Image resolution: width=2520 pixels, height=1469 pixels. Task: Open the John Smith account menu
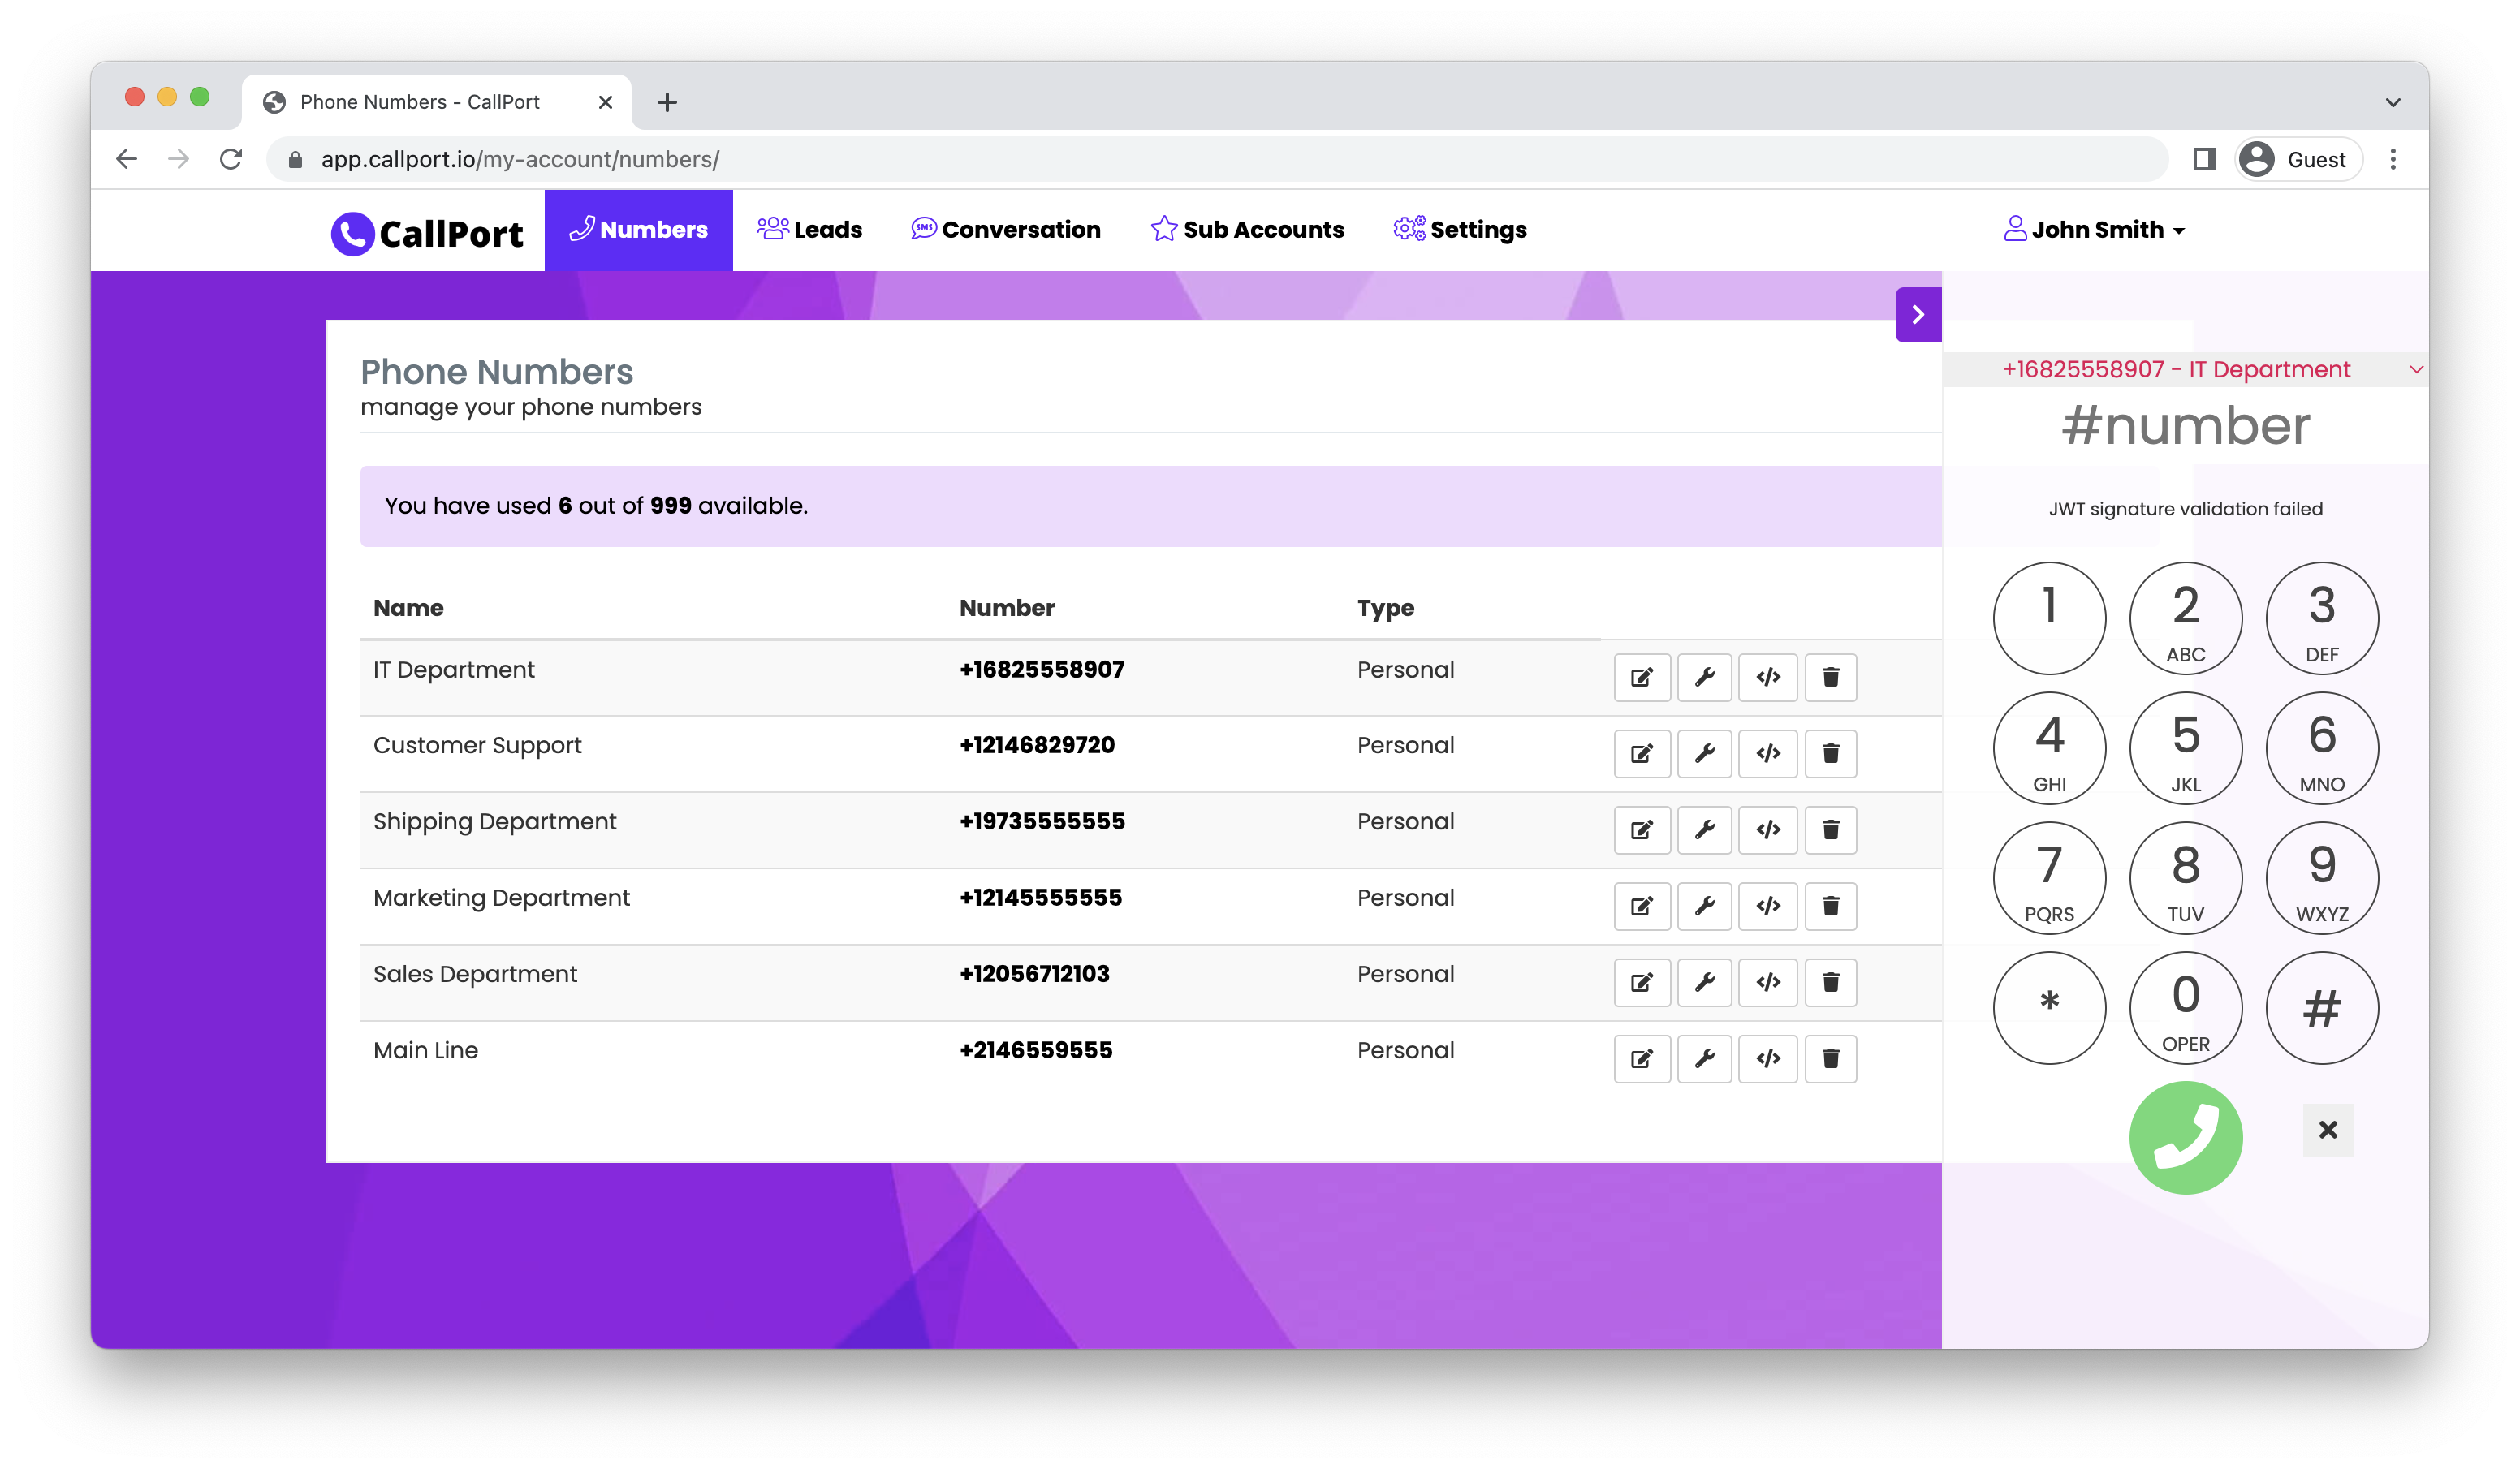pos(2094,230)
